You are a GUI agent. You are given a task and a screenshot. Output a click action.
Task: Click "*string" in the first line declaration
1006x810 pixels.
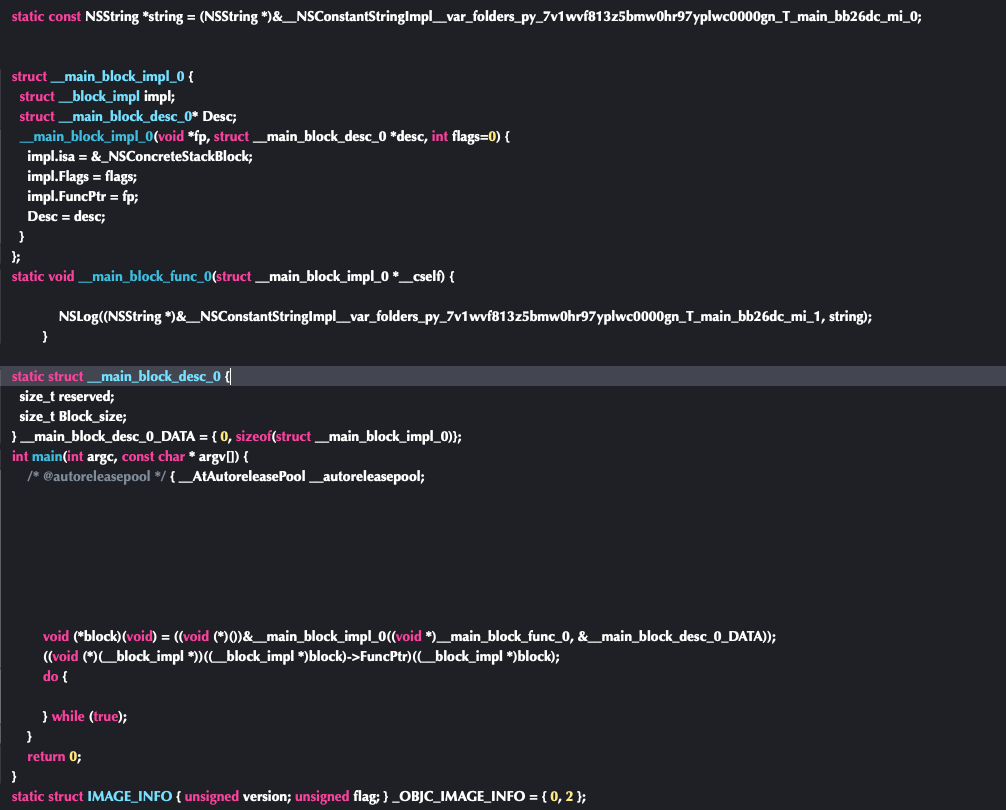coord(162,16)
